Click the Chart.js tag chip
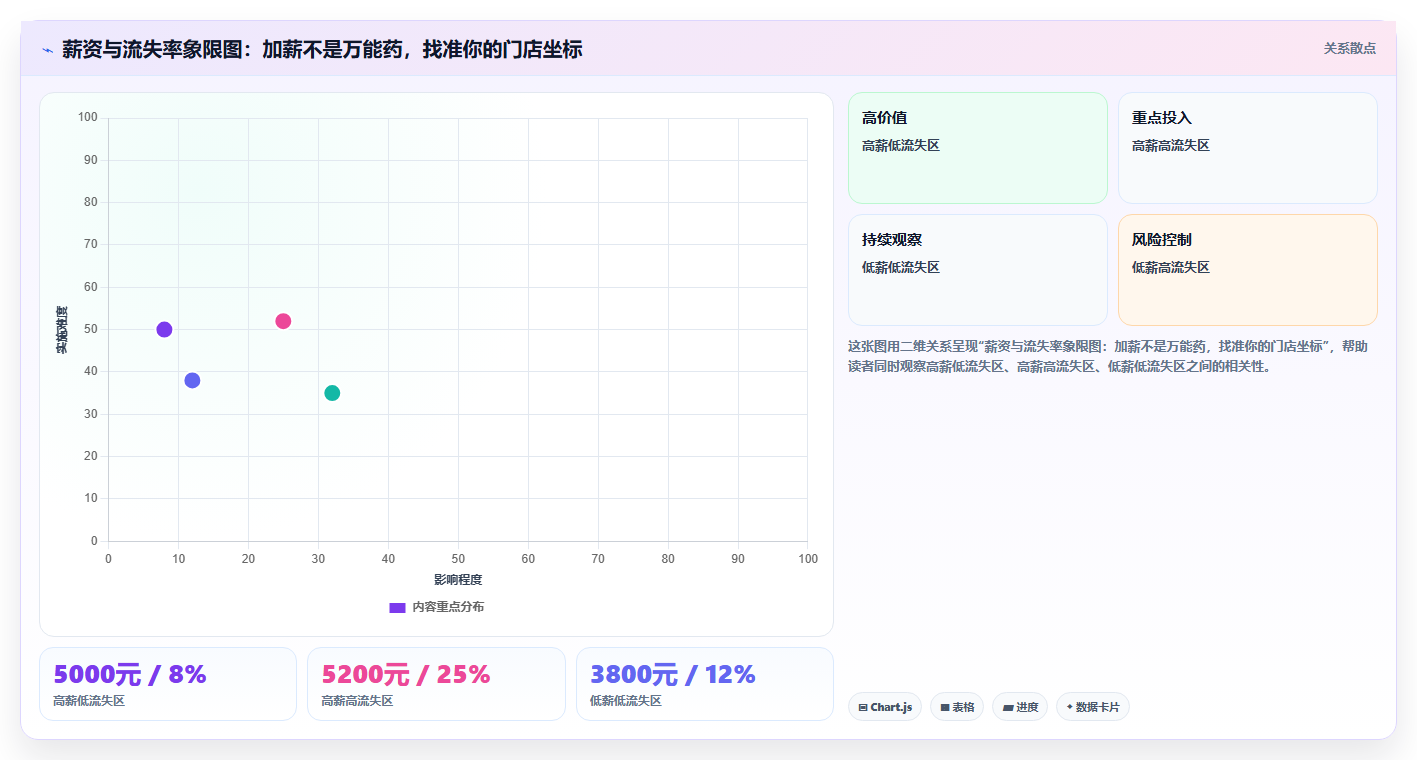 (885, 707)
